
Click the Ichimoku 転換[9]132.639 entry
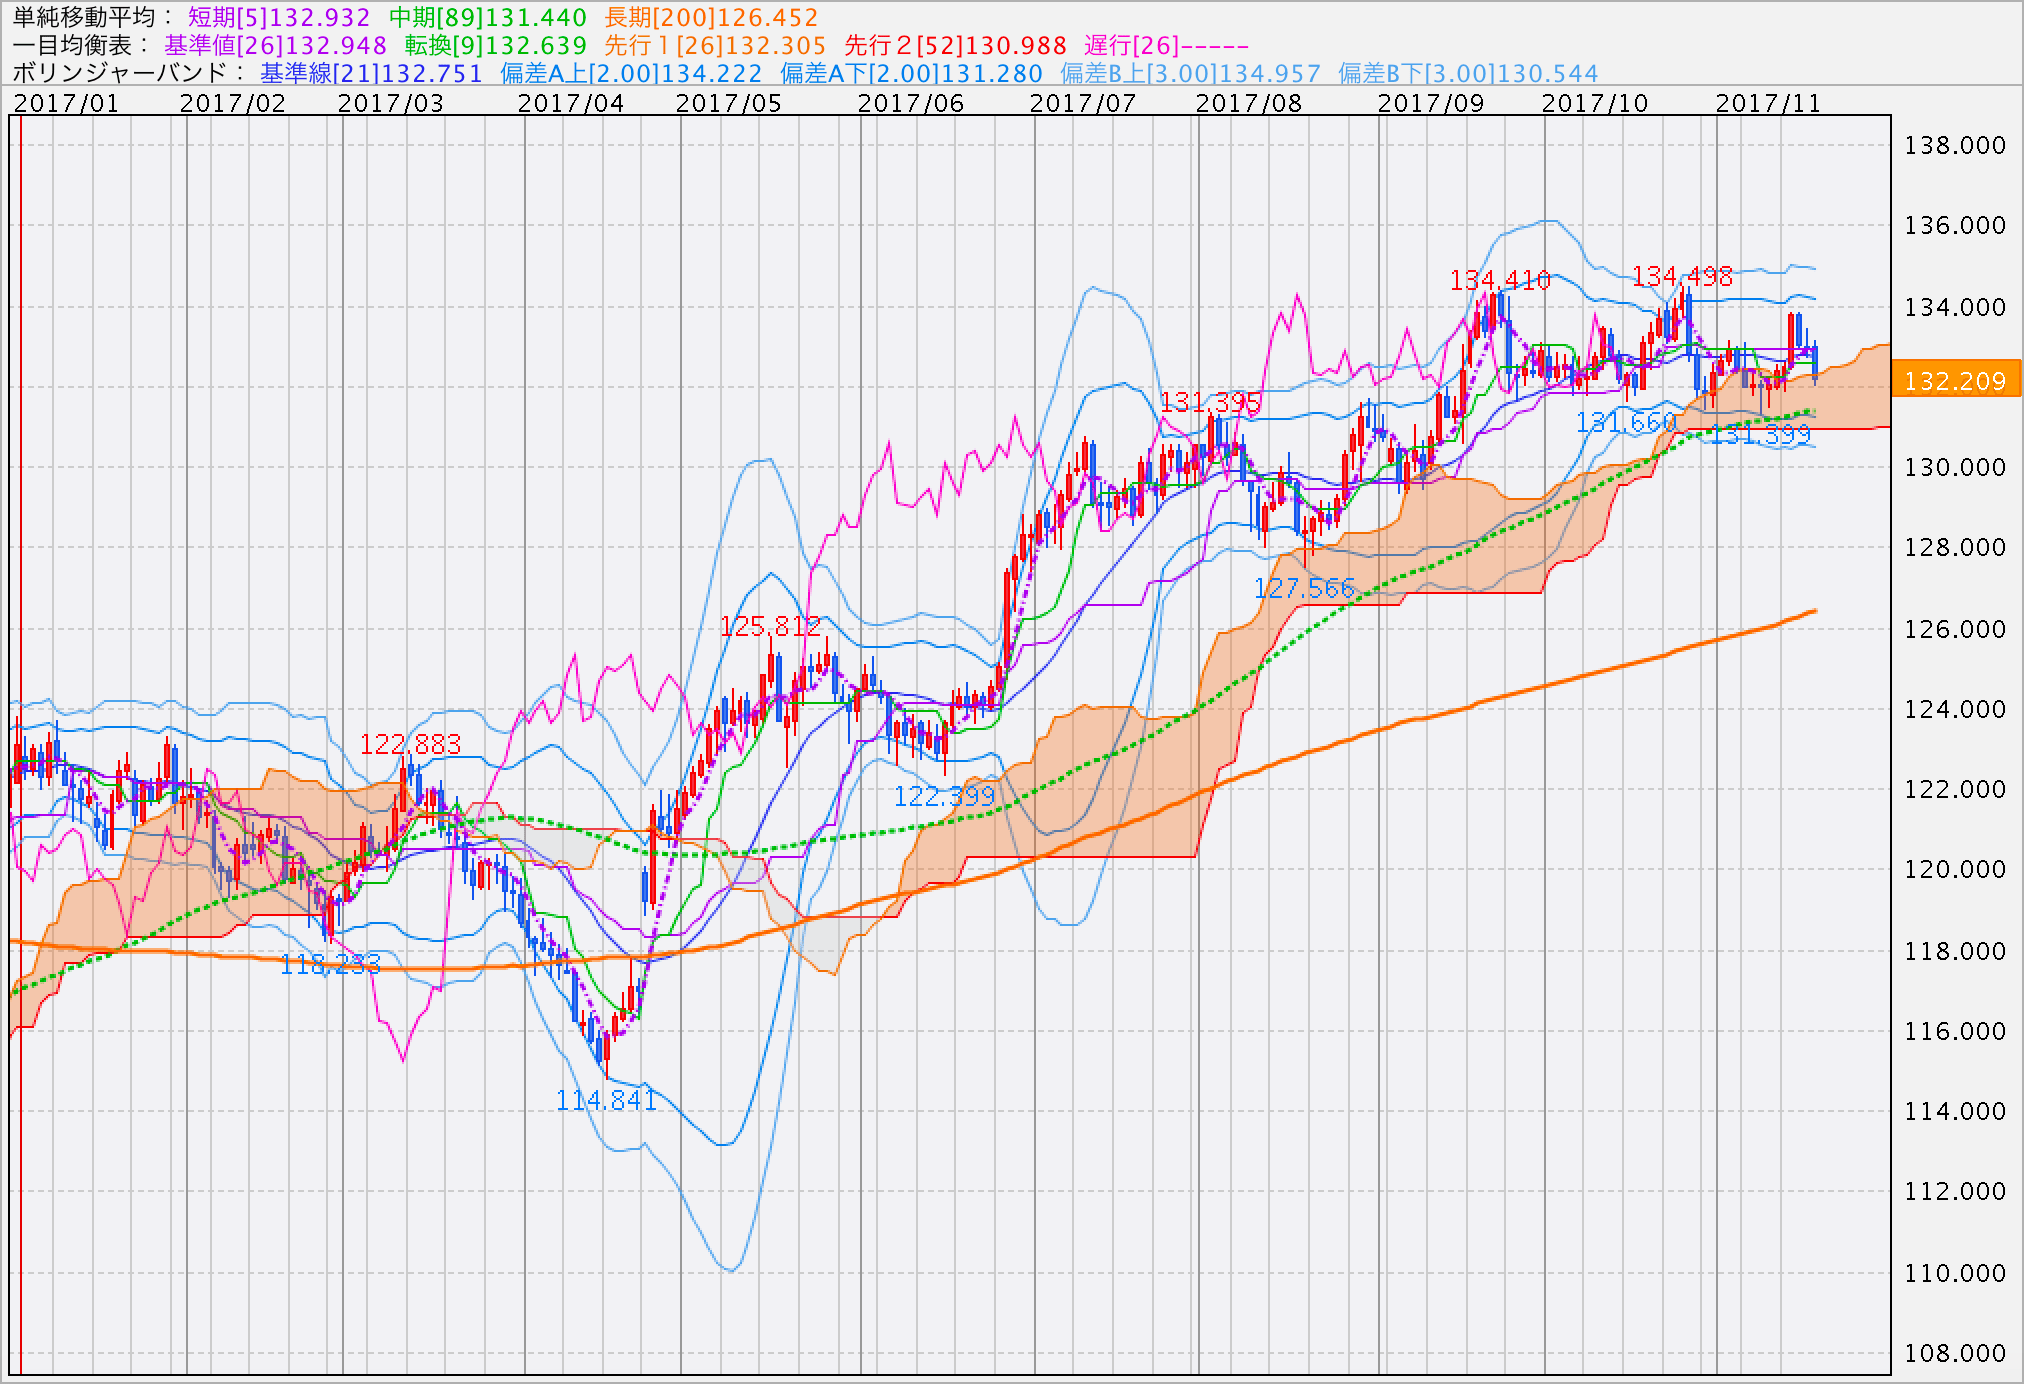[x=496, y=45]
